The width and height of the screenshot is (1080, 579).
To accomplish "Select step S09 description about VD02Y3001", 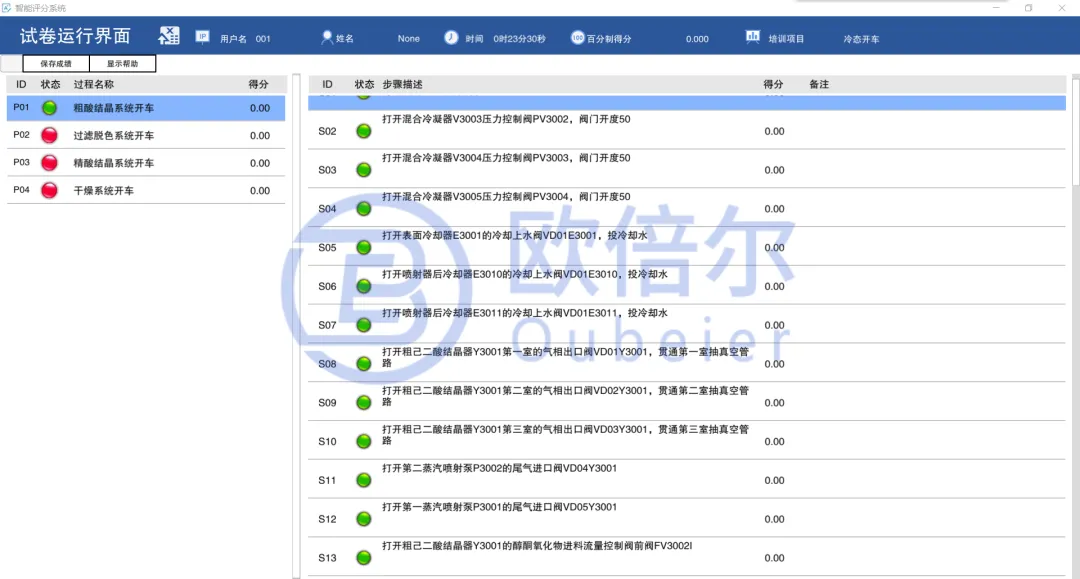I will pos(565,396).
